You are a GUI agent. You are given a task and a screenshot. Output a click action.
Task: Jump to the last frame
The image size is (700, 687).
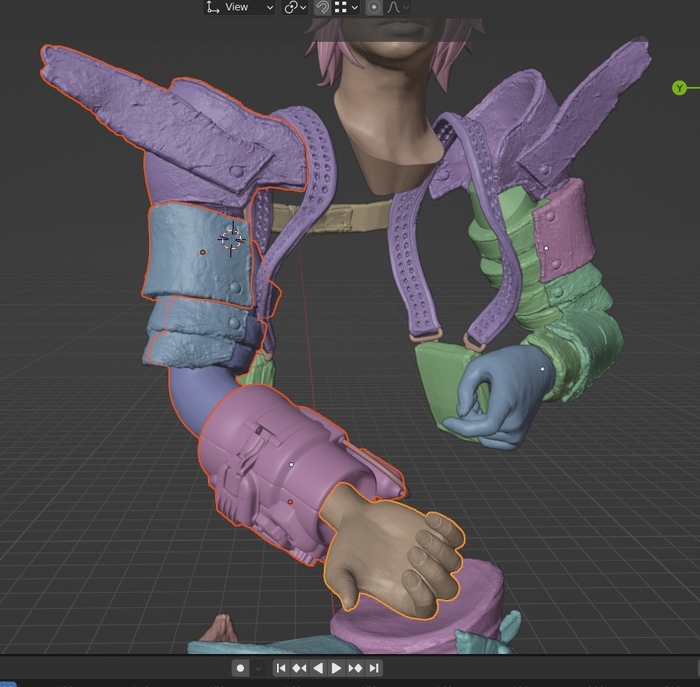click(x=374, y=668)
